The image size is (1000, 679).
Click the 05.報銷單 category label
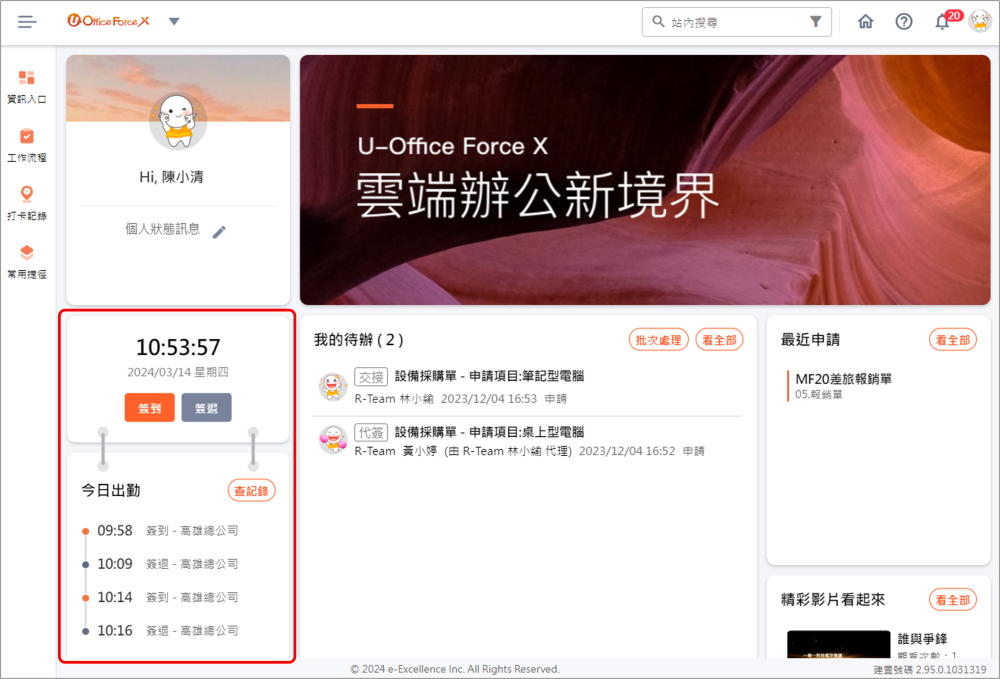818,395
